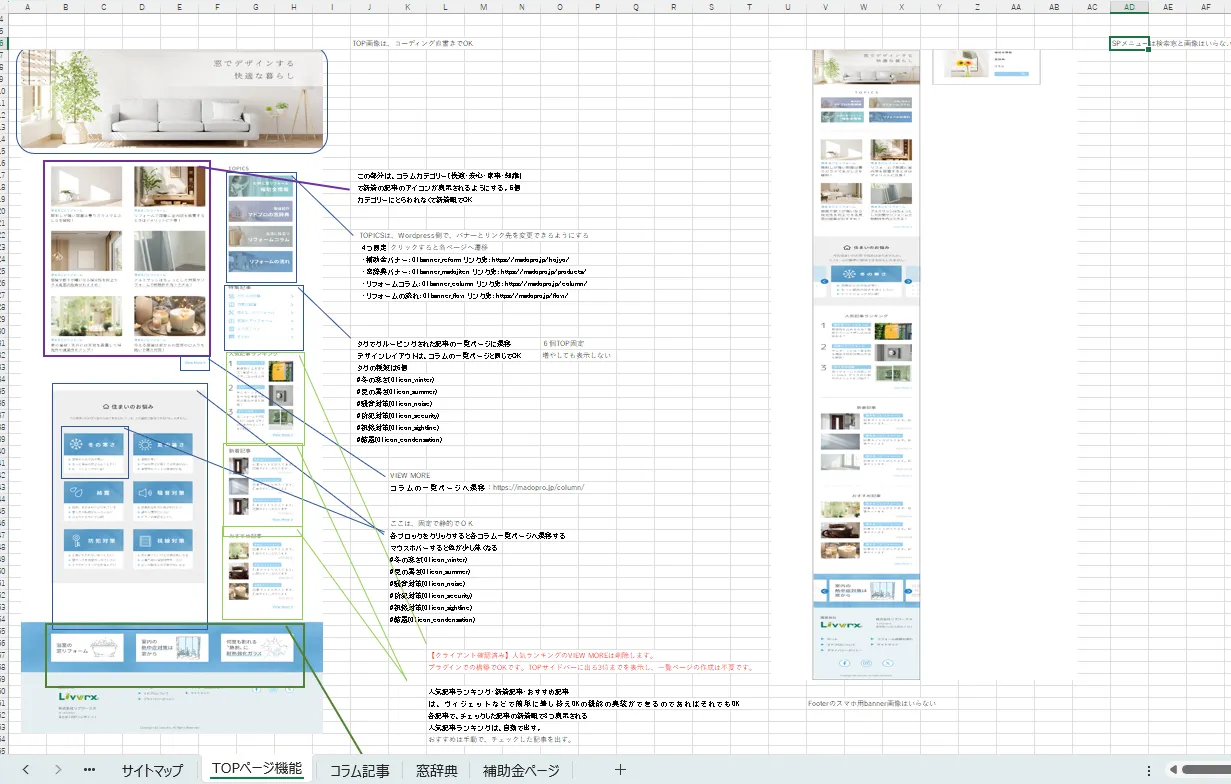Select column O header

(x=559, y=7)
